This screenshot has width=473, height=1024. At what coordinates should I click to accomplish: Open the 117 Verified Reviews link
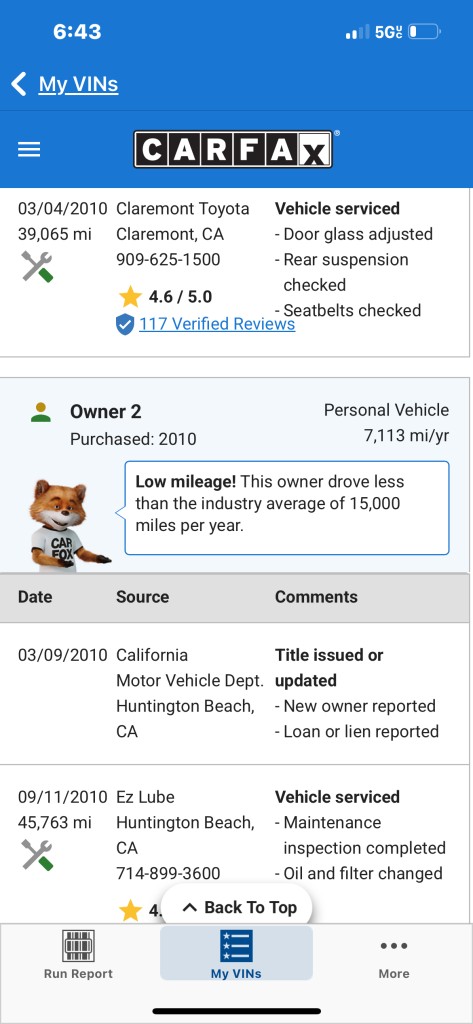coord(217,324)
